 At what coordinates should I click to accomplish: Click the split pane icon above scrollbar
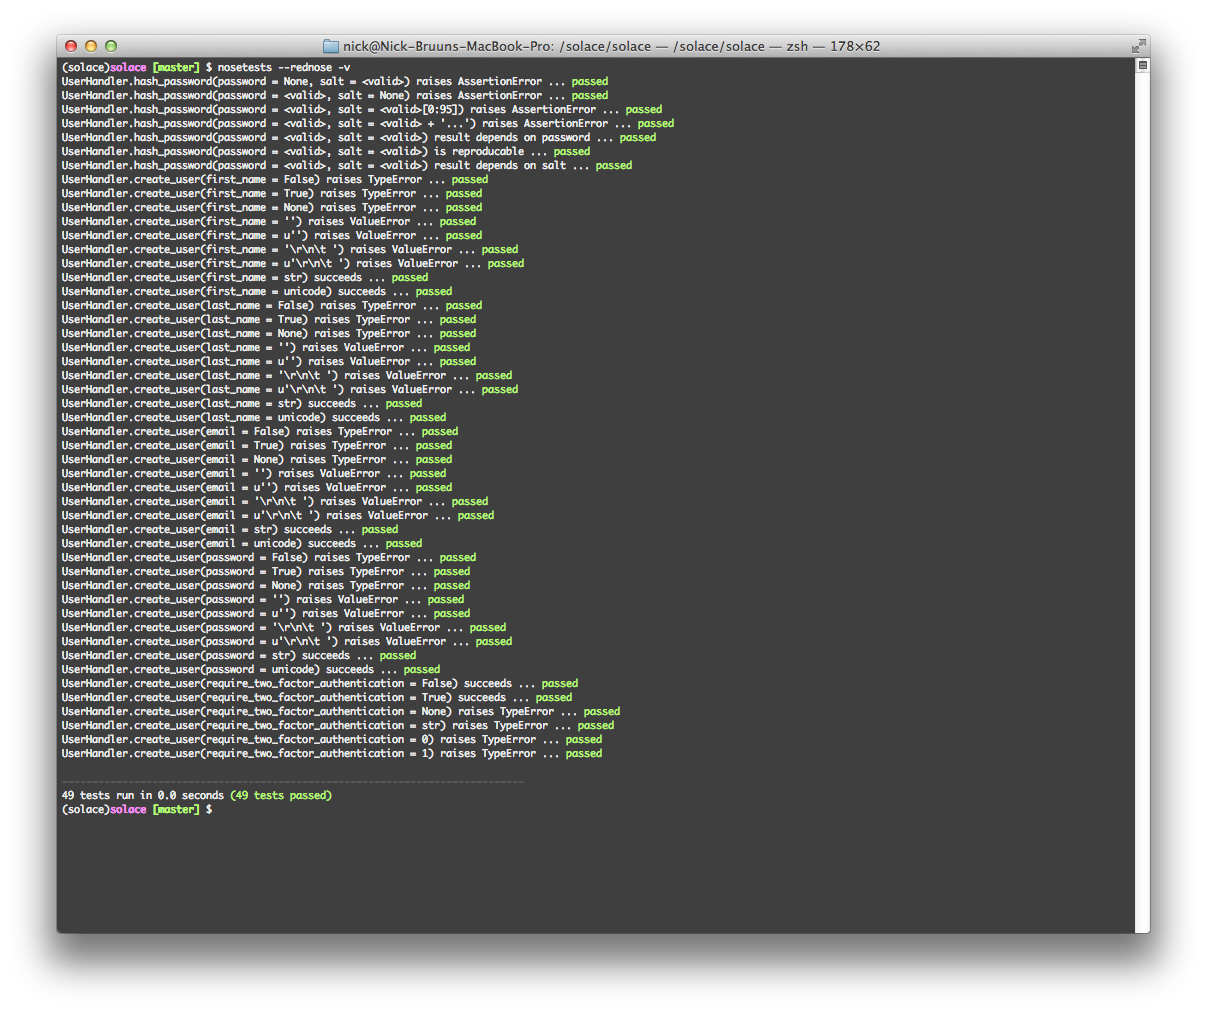[x=1142, y=65]
